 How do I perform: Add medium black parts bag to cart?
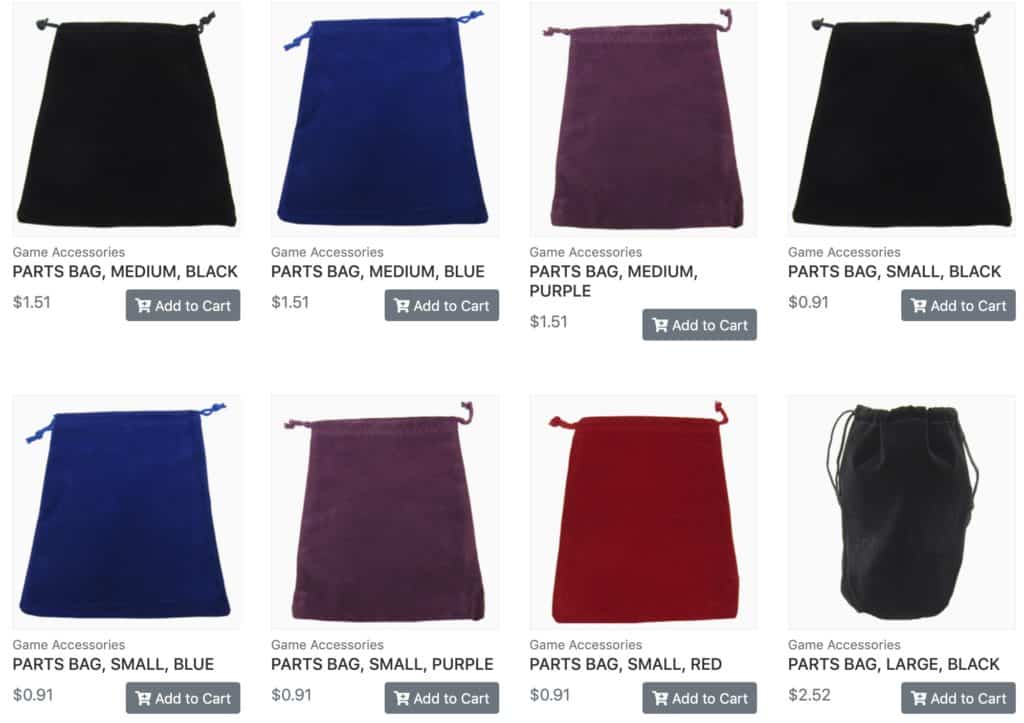tap(183, 305)
